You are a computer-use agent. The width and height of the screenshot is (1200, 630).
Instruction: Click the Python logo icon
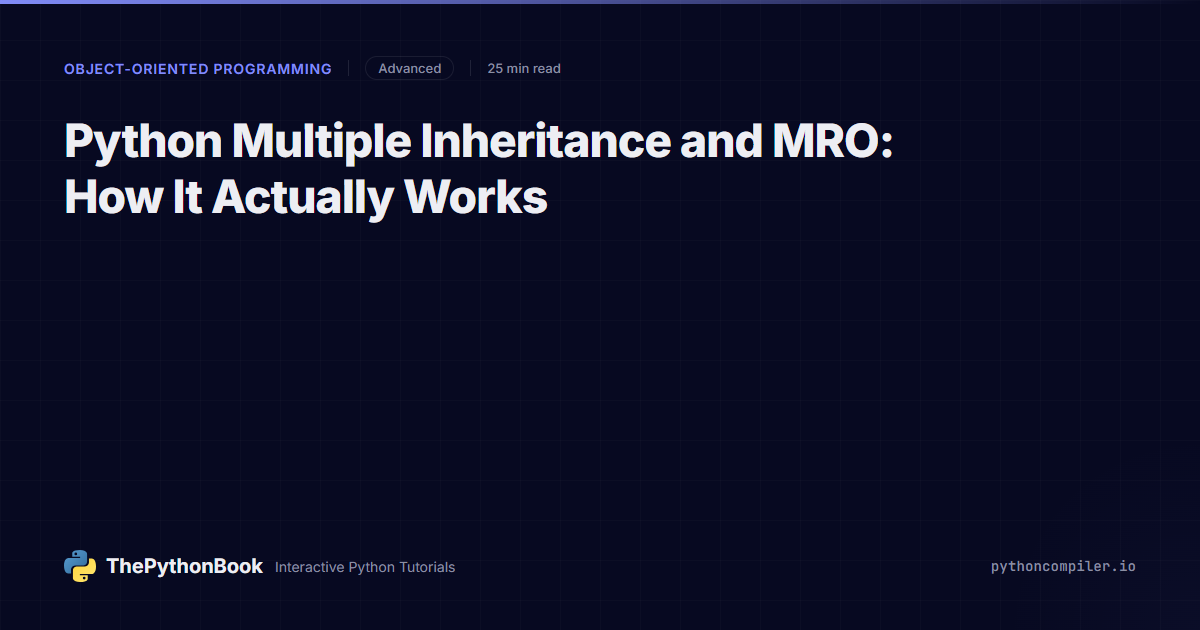(x=80, y=566)
